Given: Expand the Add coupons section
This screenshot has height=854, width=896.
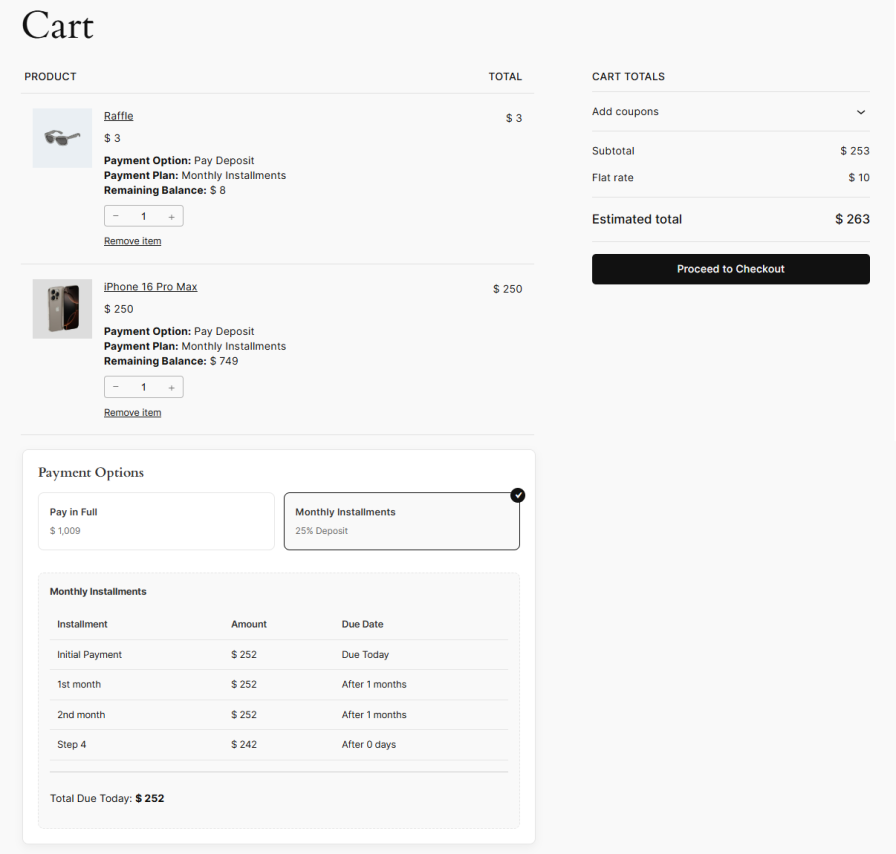Looking at the screenshot, I should click(730, 112).
